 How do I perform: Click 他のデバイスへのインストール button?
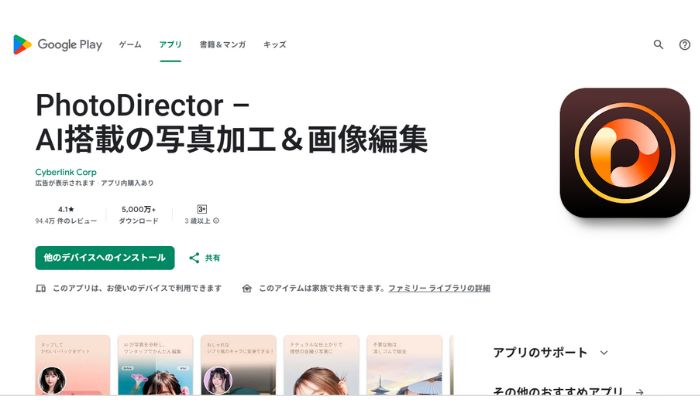click(105, 258)
